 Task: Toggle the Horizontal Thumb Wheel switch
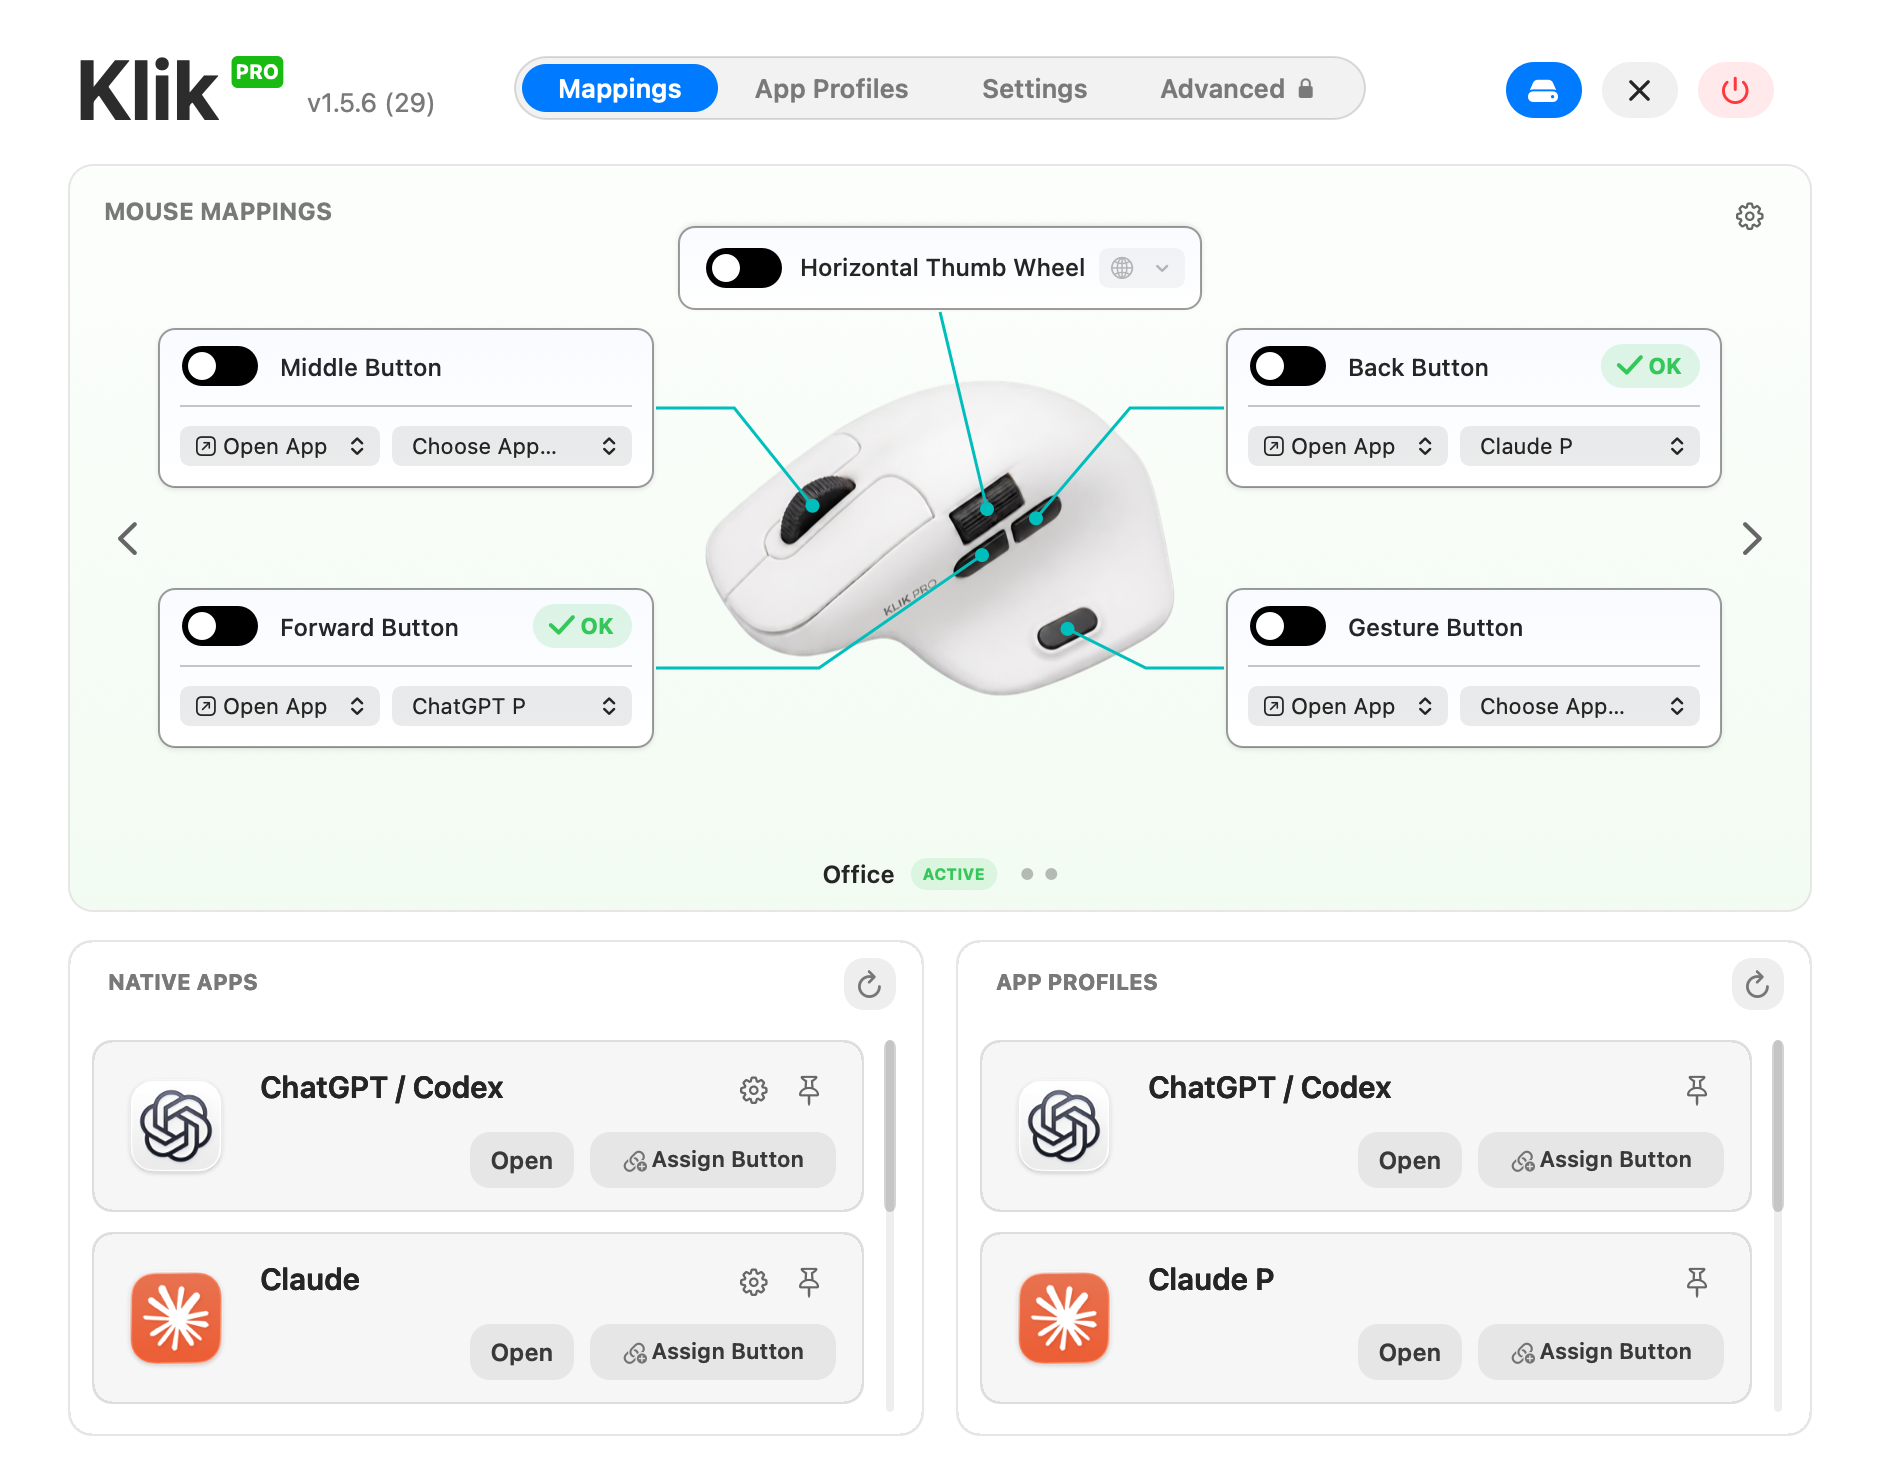(x=743, y=268)
